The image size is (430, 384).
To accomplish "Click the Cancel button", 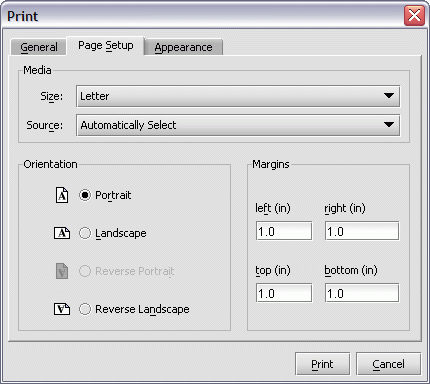I will 388,364.
